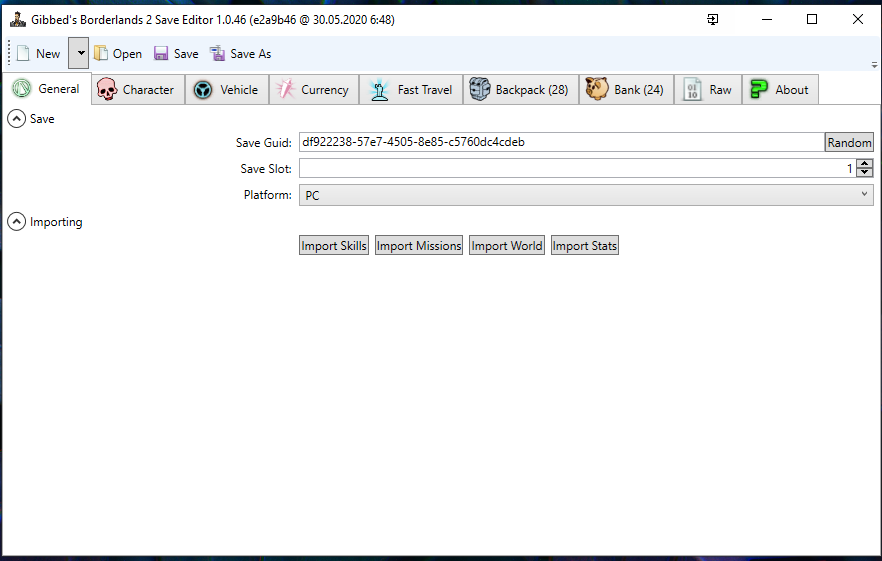
Task: Click the Bank piggy icon
Action: (x=597, y=89)
